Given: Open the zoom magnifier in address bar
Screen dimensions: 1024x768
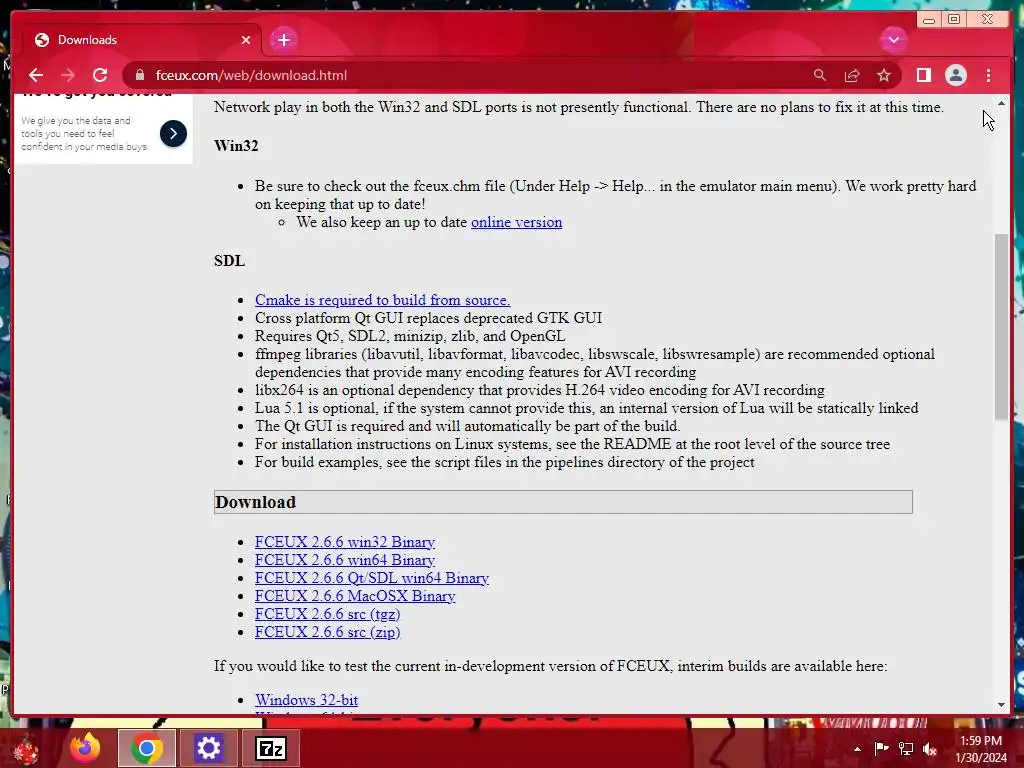Looking at the screenshot, I should (820, 75).
